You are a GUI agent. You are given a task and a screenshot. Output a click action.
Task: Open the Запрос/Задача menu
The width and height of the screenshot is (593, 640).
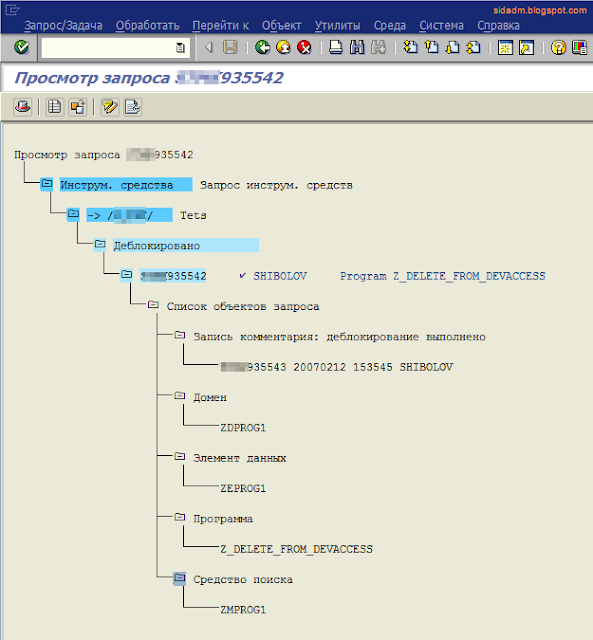point(63,26)
